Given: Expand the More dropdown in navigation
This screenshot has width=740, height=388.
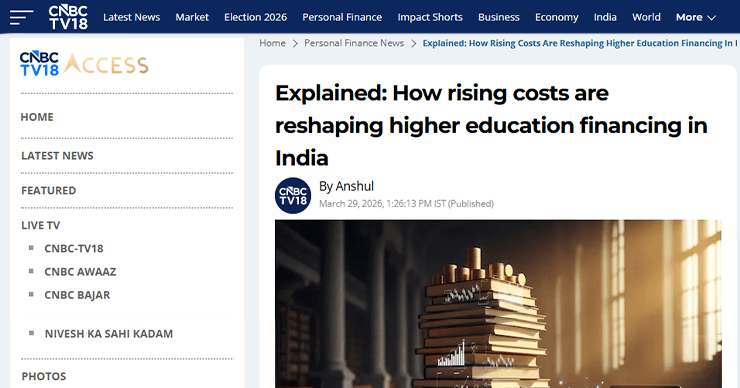Looking at the screenshot, I should [x=696, y=17].
